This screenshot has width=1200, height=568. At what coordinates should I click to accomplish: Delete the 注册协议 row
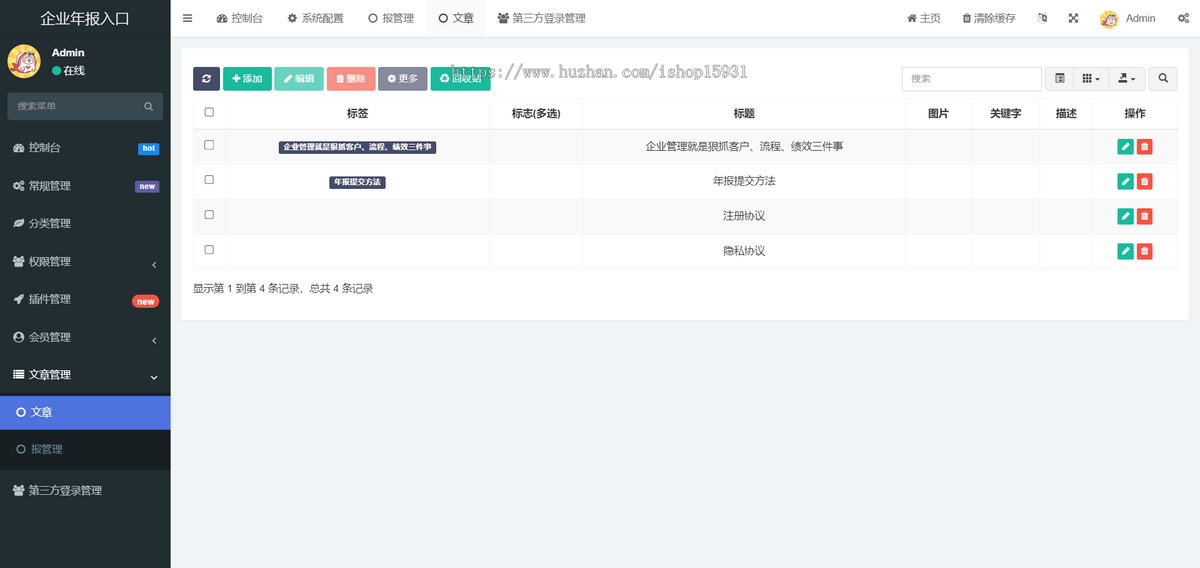coord(1144,216)
